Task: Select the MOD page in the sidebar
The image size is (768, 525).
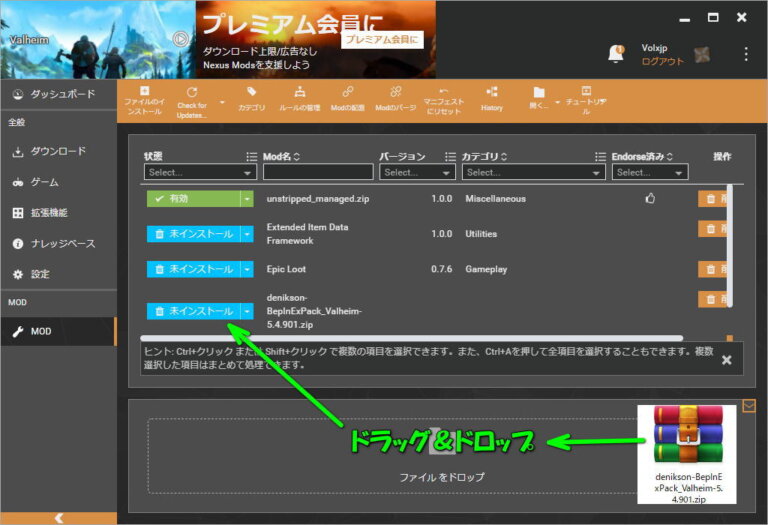Action: pyautogui.click(x=58, y=332)
